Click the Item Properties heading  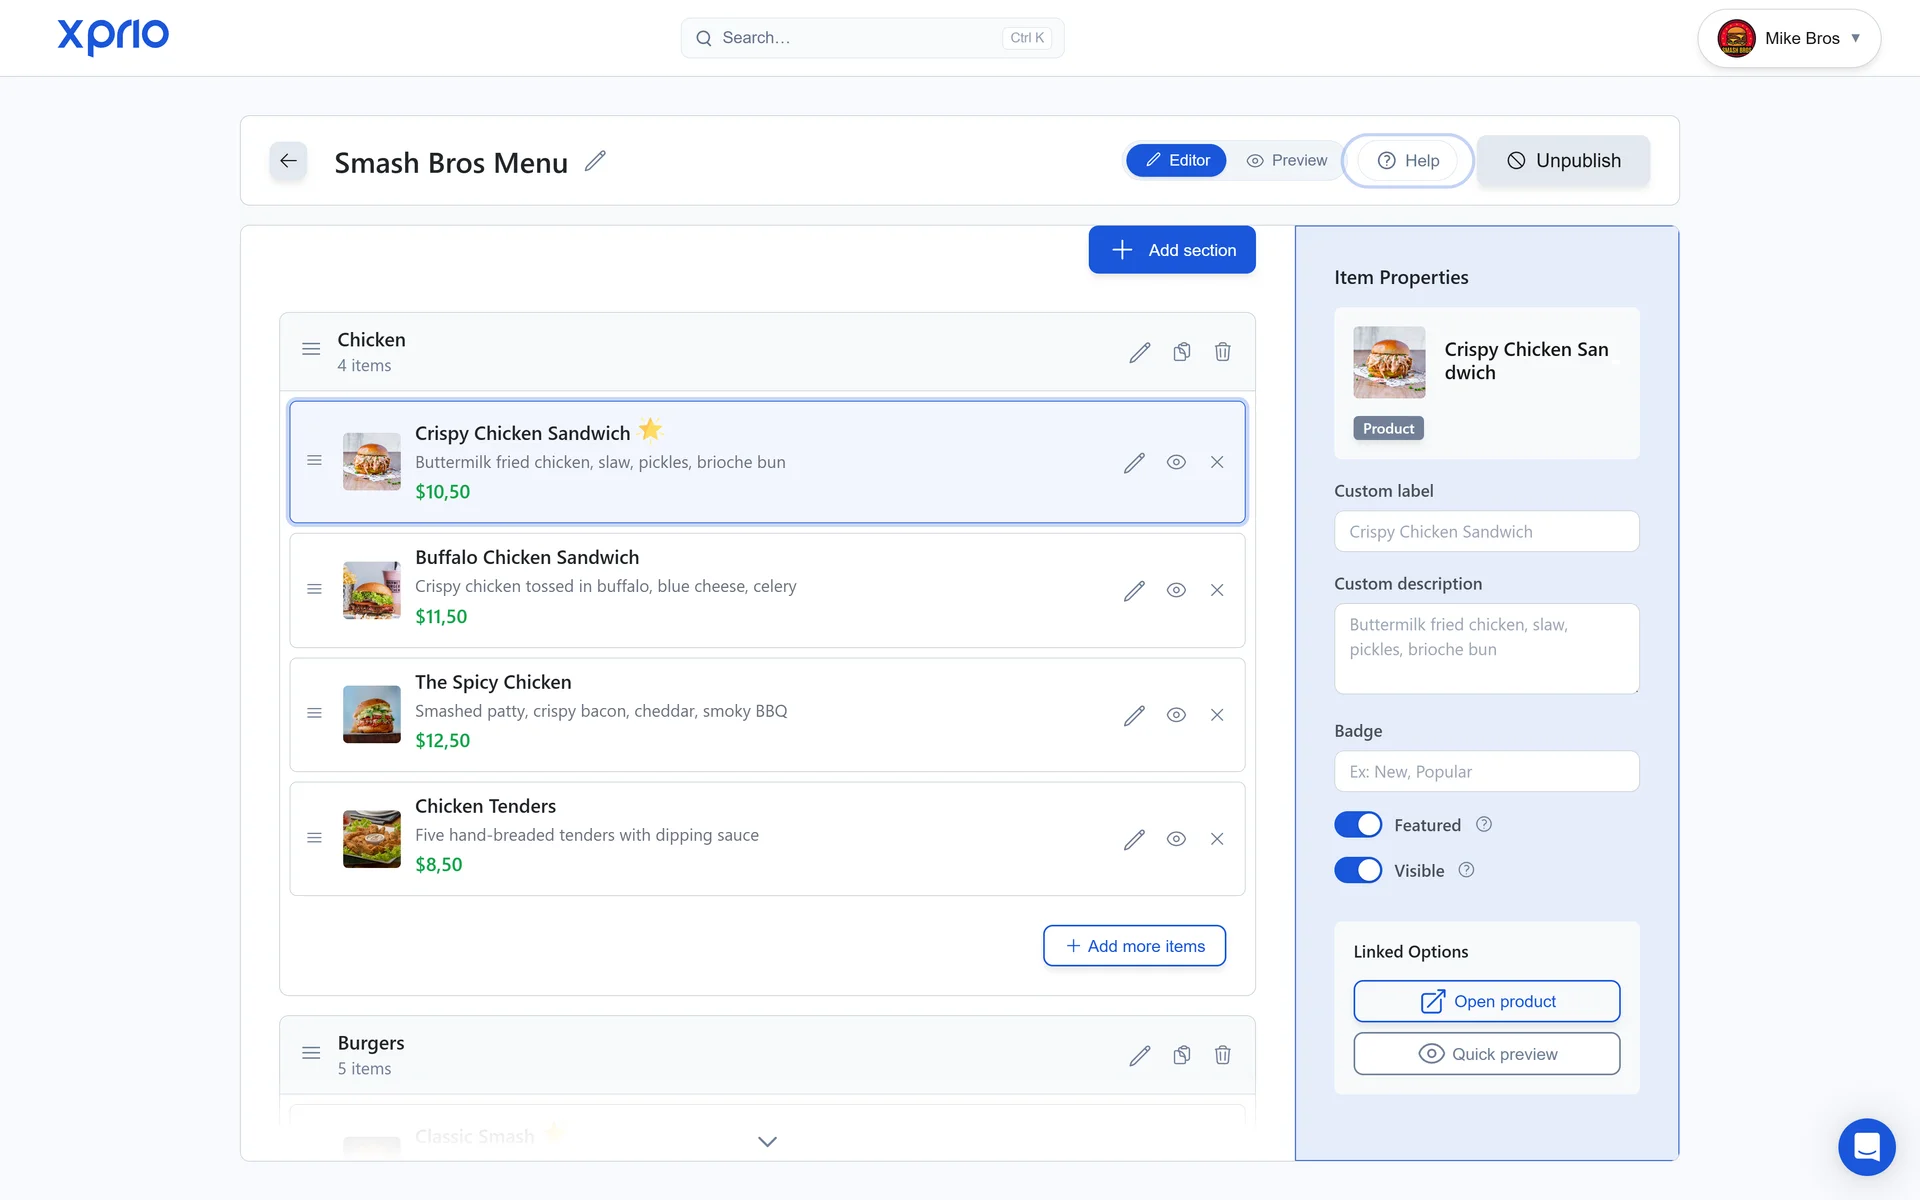pyautogui.click(x=1401, y=277)
